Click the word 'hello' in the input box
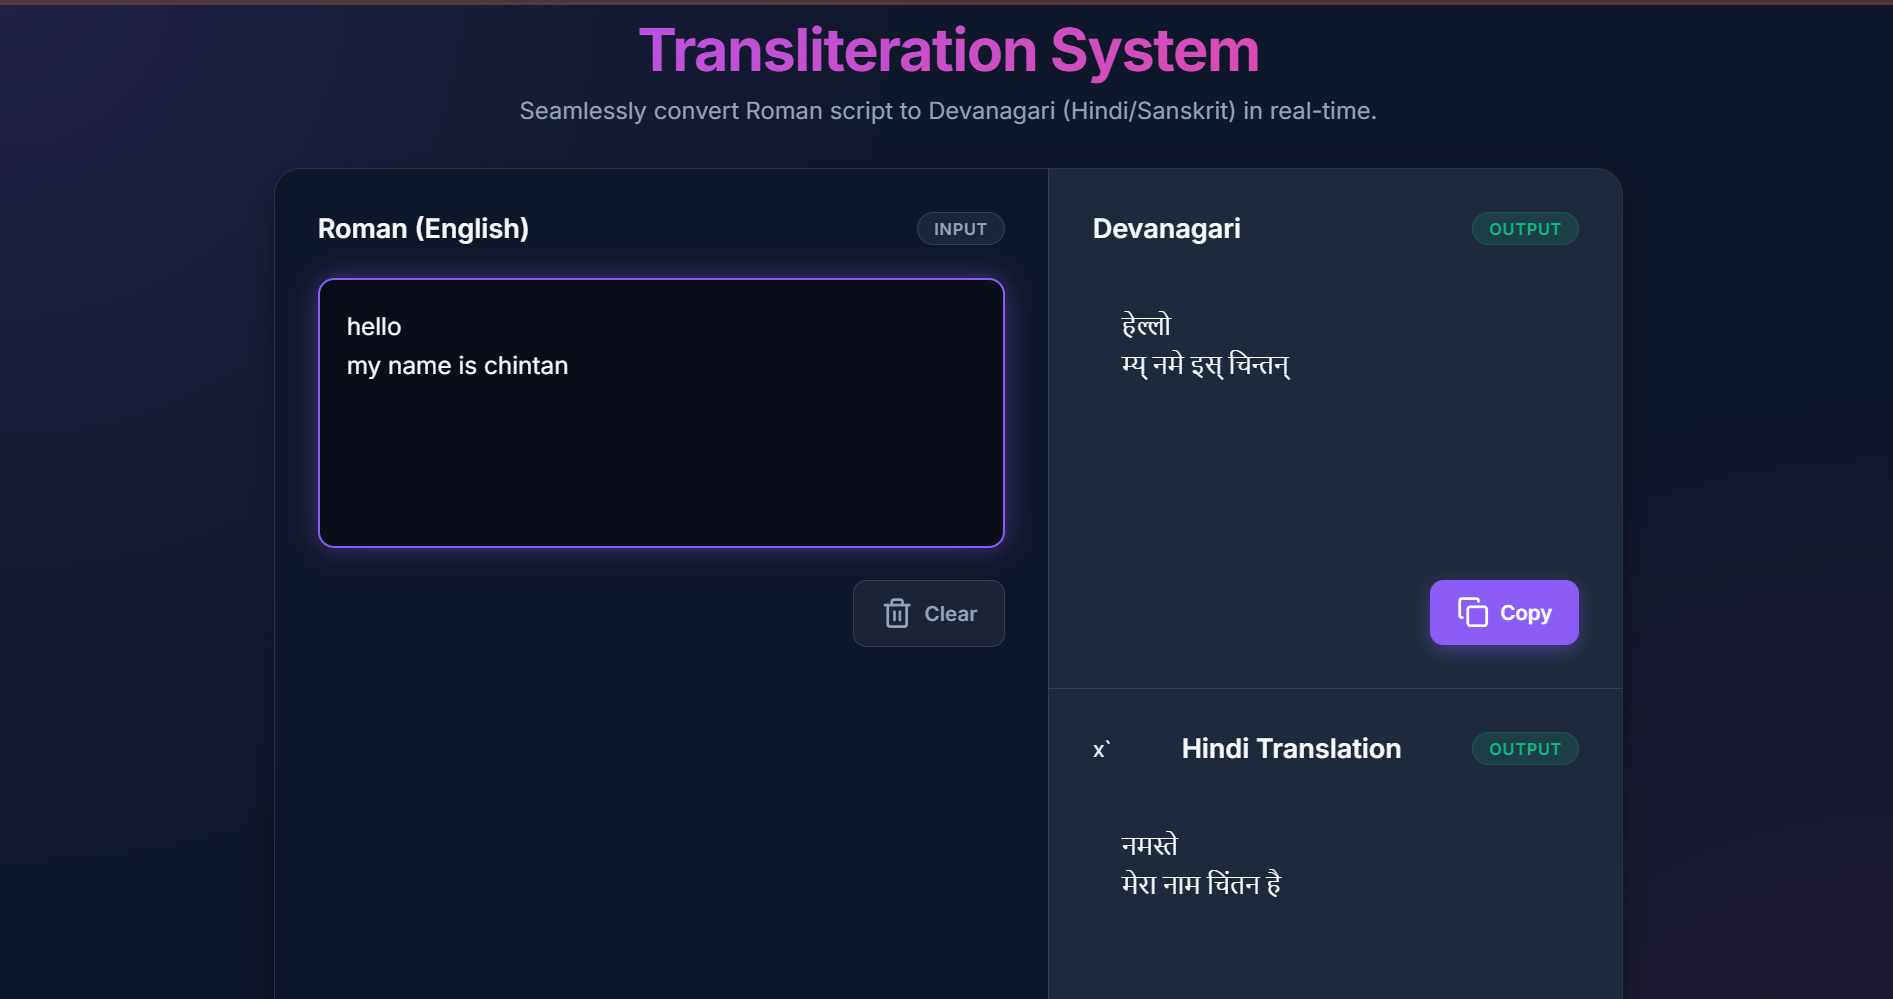The height and width of the screenshot is (999, 1893). click(x=373, y=325)
